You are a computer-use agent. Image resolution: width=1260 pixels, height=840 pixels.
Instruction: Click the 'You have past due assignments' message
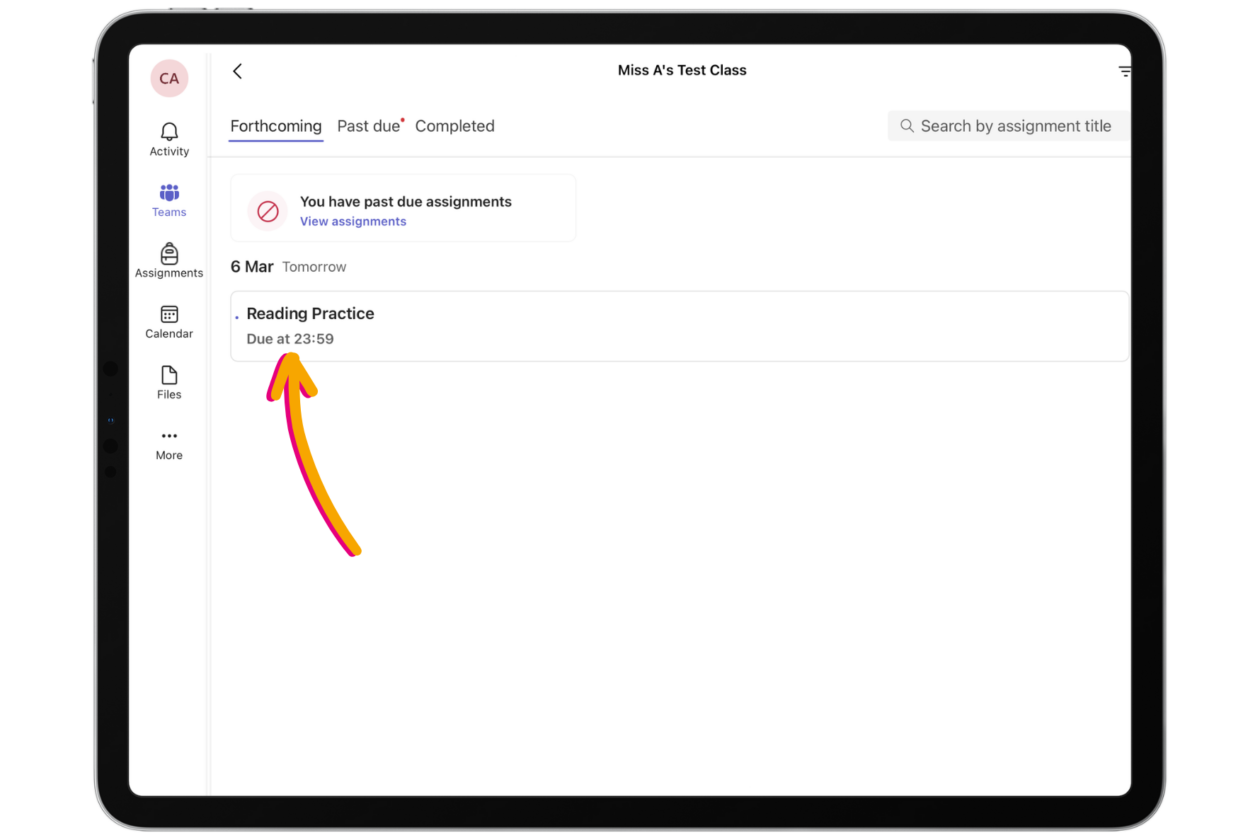[x=406, y=202]
